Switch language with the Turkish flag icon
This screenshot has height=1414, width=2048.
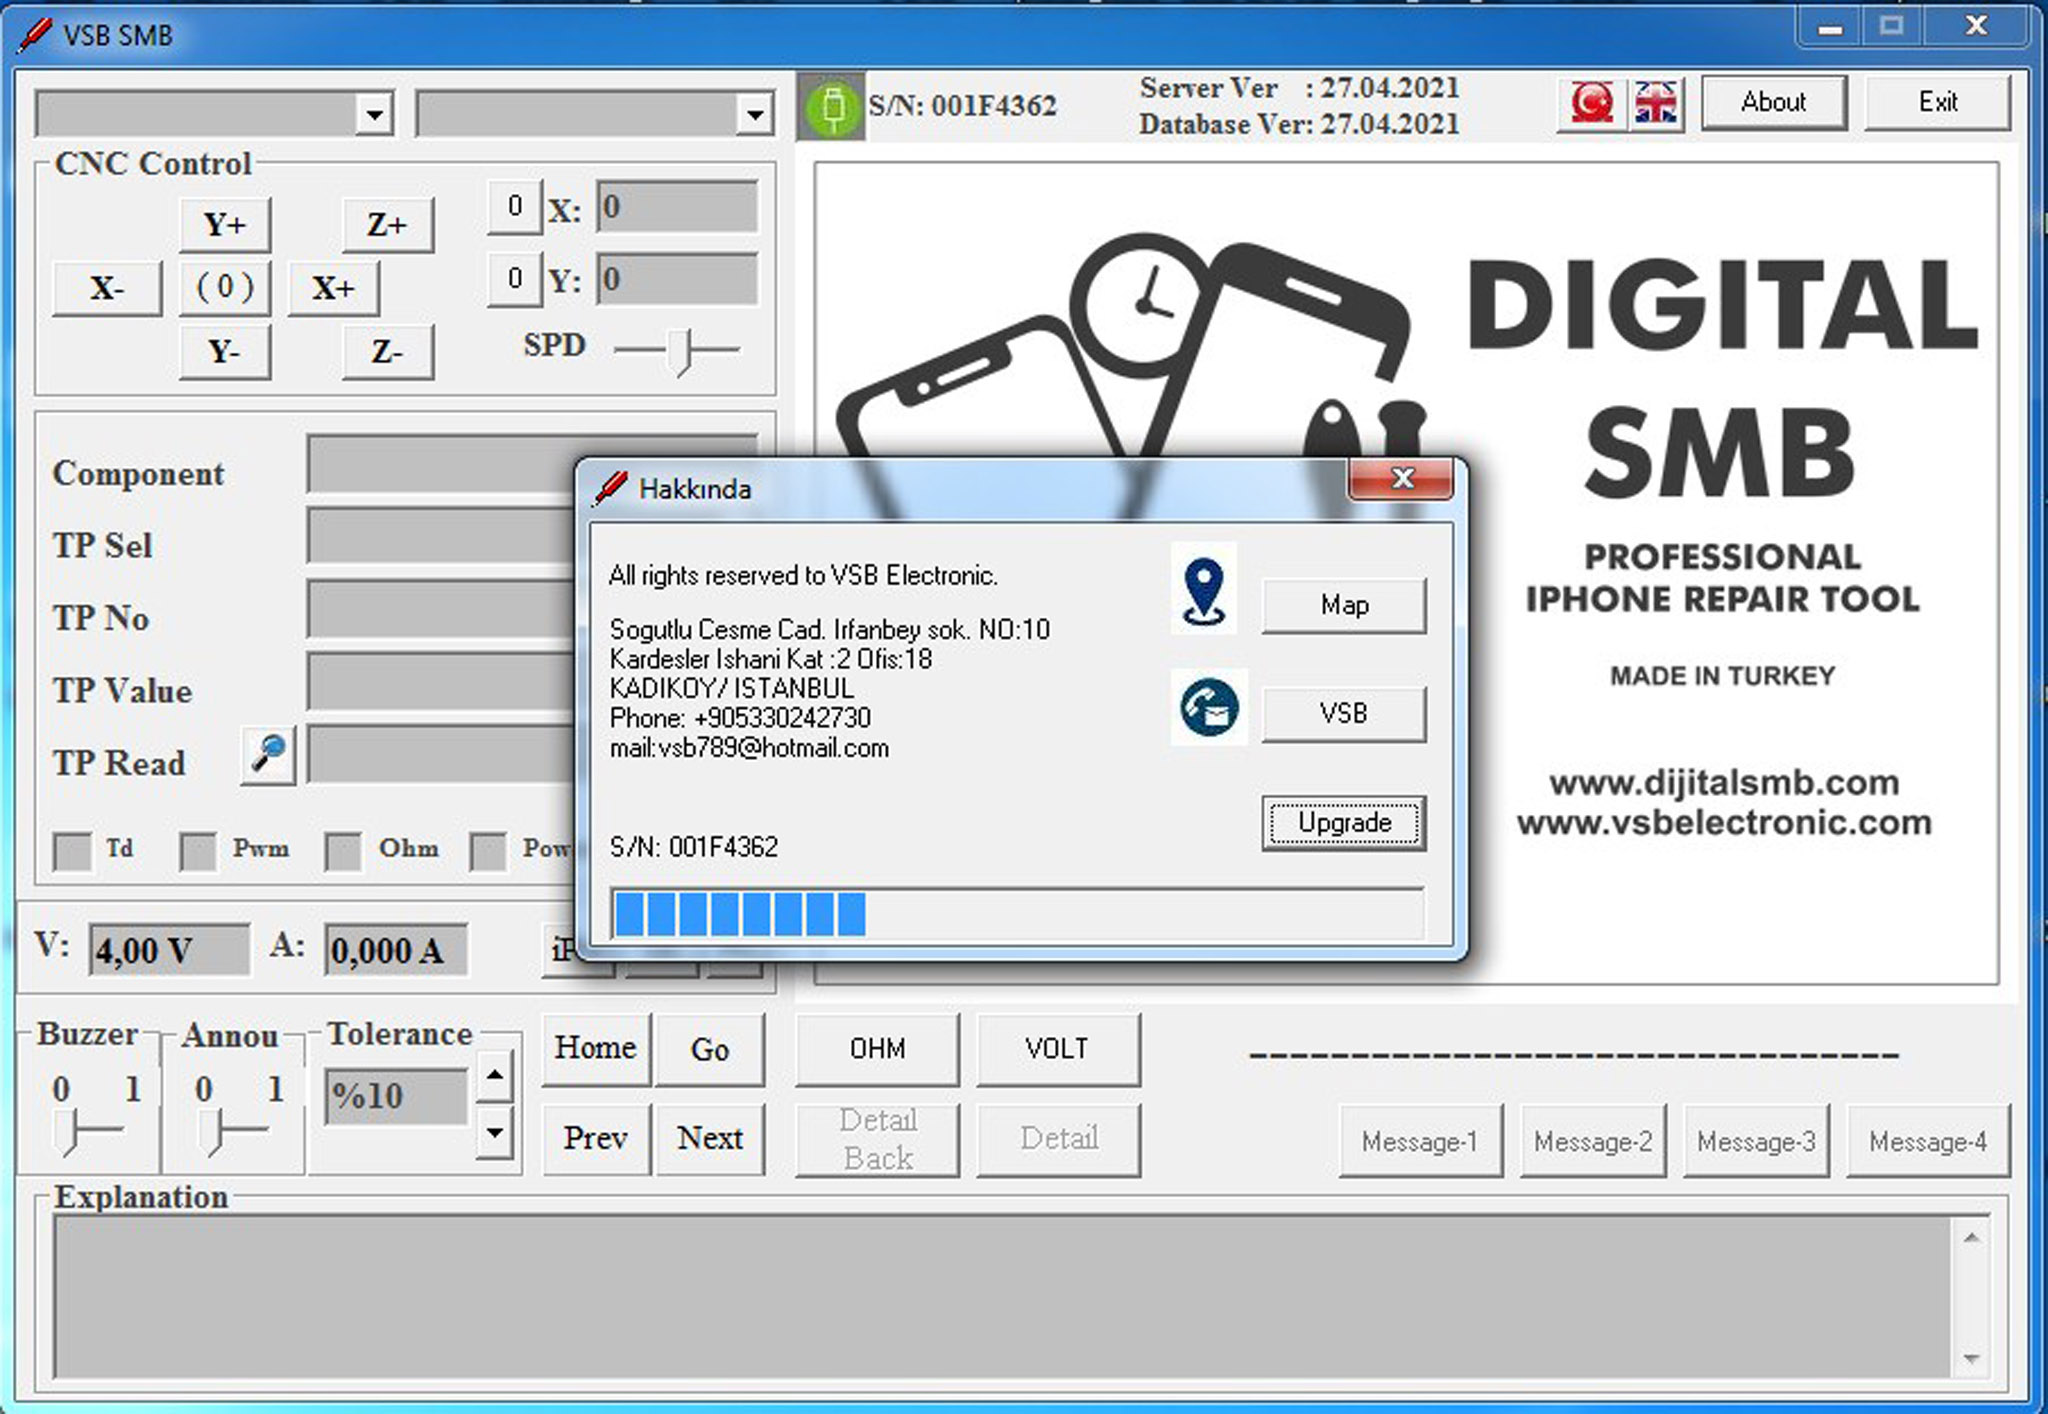pyautogui.click(x=1591, y=103)
